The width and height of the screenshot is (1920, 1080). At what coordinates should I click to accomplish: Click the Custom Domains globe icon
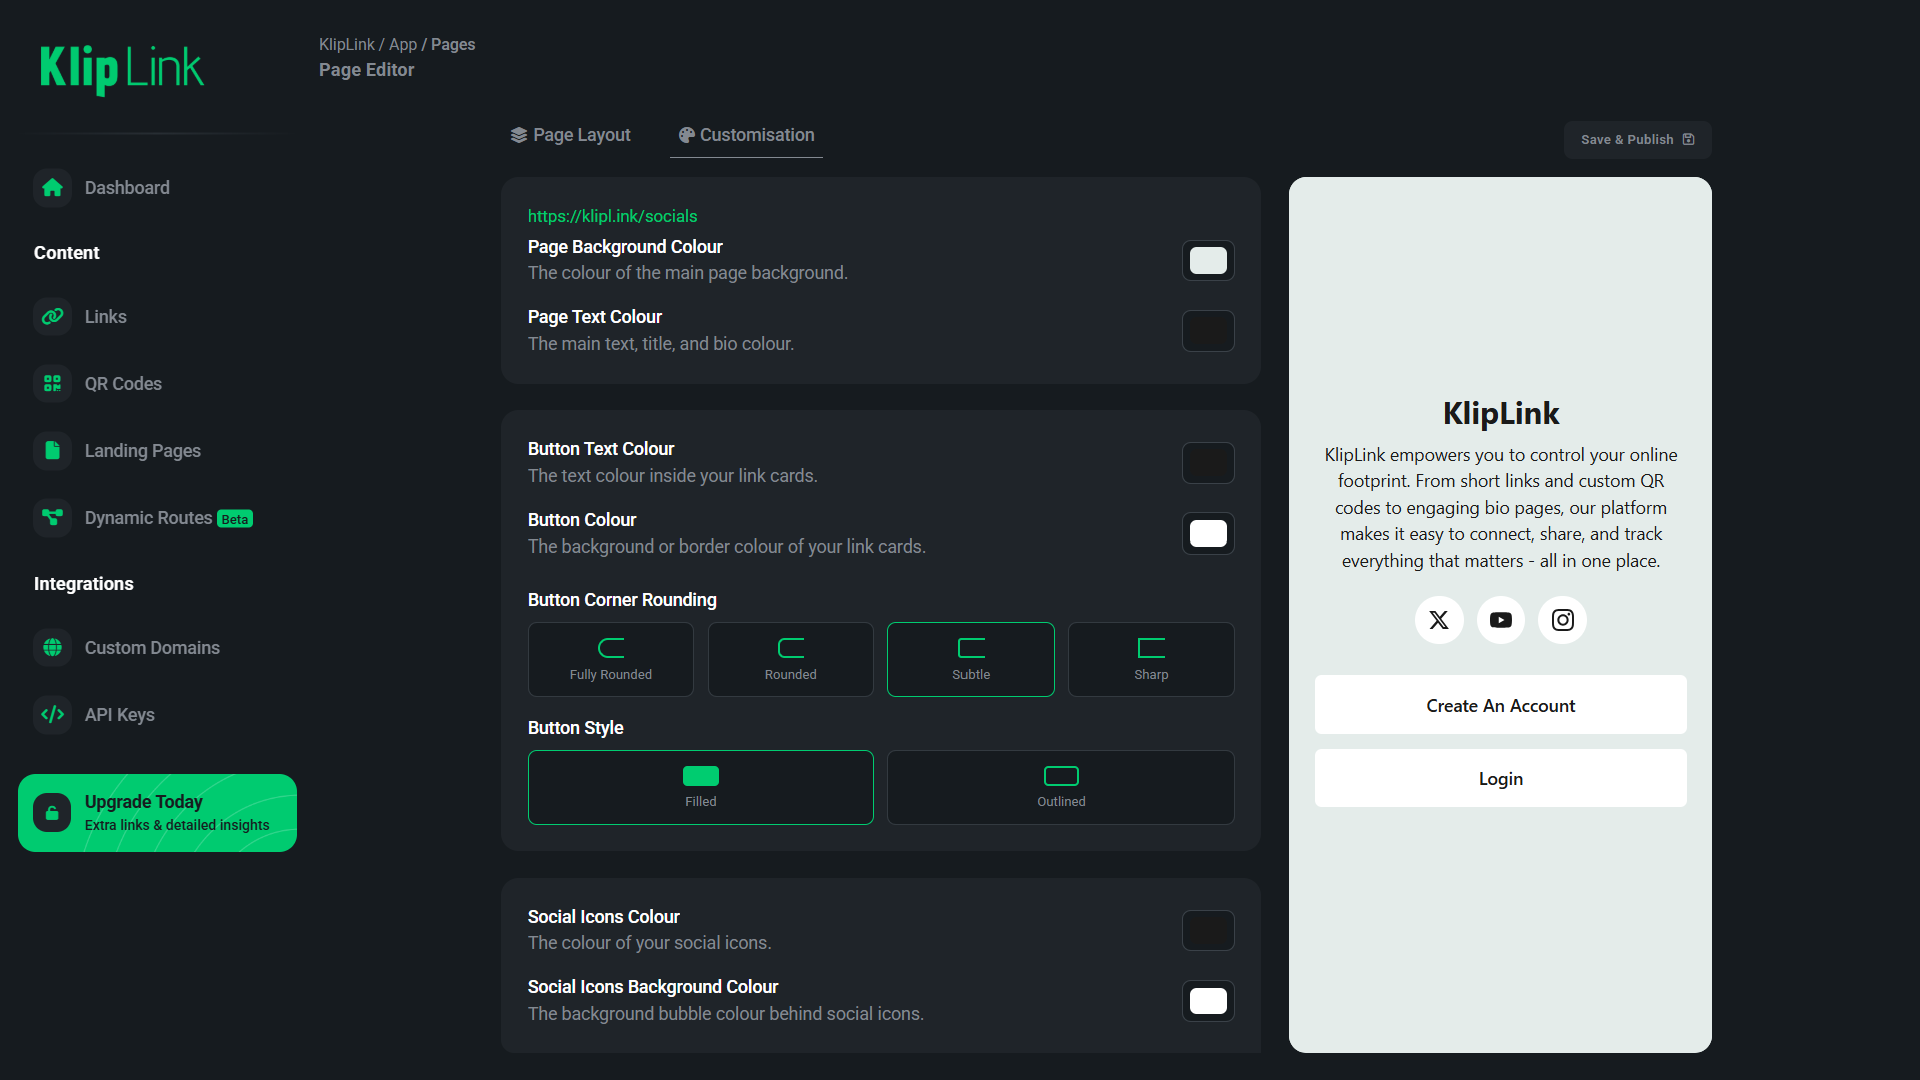(52, 648)
